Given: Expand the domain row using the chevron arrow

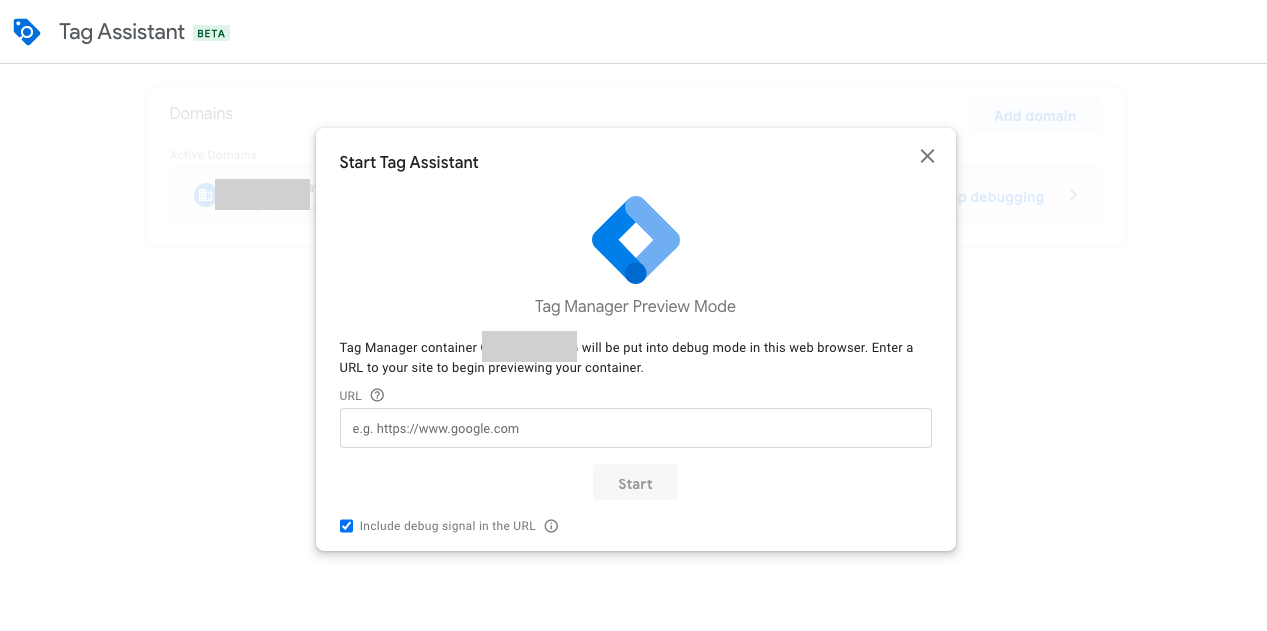Looking at the screenshot, I should pyautogui.click(x=1074, y=196).
